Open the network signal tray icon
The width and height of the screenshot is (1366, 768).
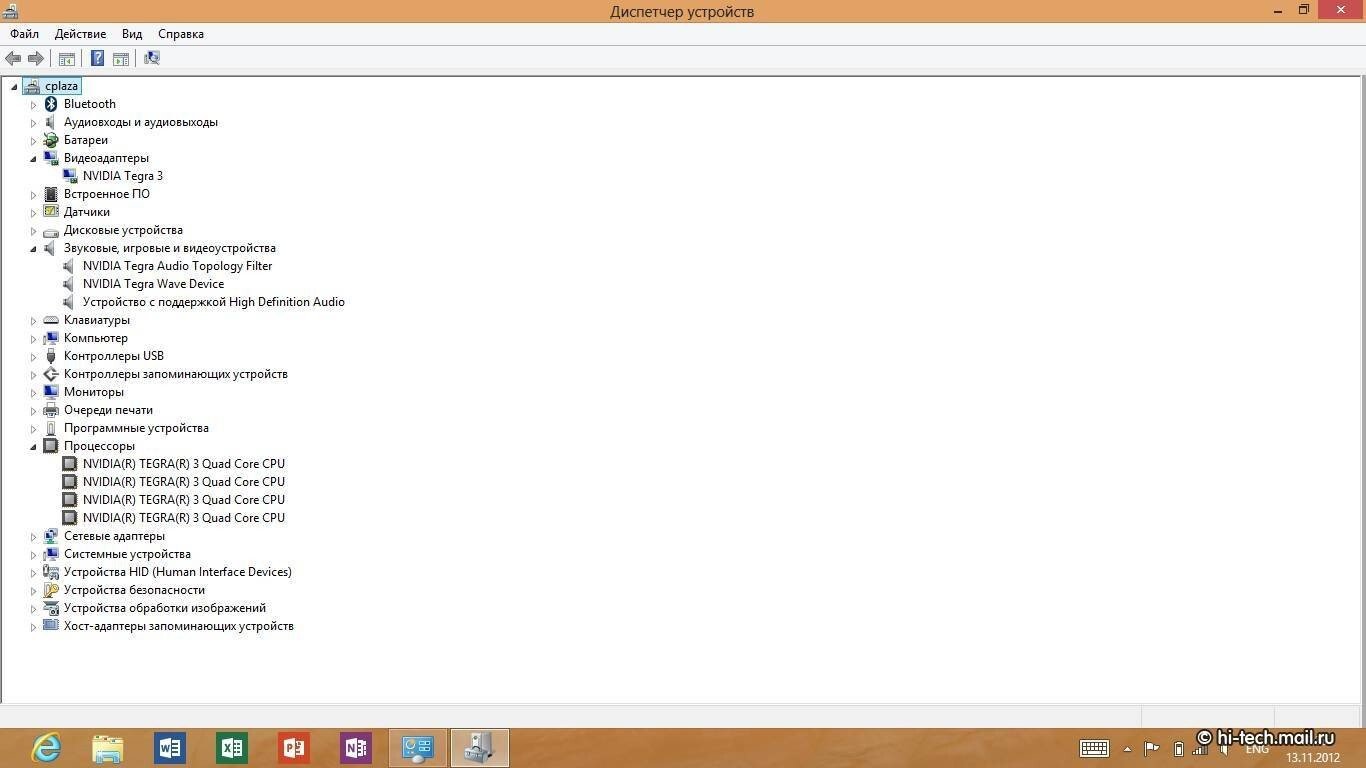click(1201, 748)
